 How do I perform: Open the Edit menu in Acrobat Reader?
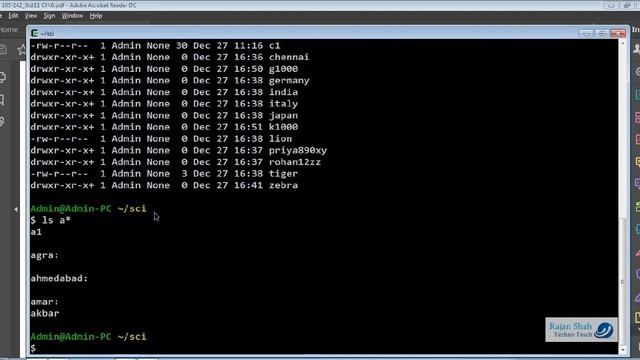pos(13,16)
